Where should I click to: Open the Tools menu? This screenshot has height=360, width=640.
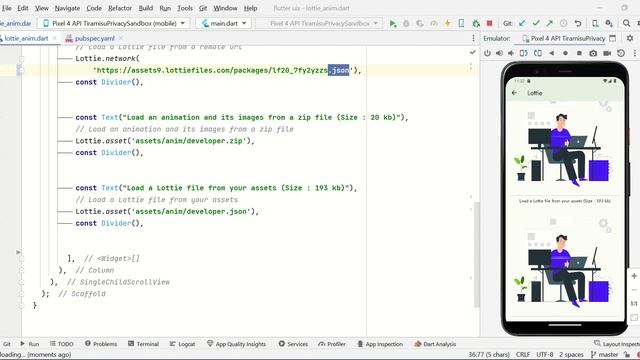[185, 8]
